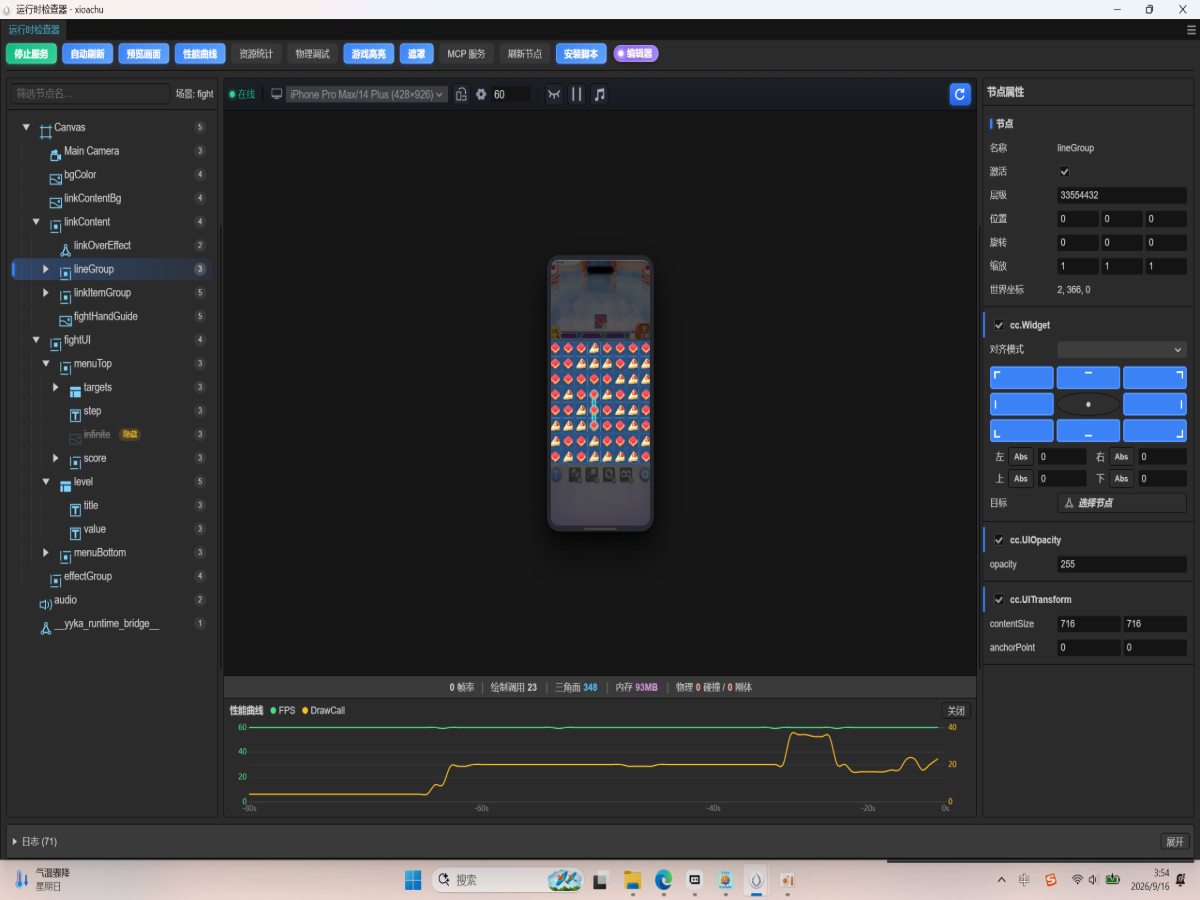This screenshot has height=900, width=1200.
Task: Open the device resolution dropdown
Action: (x=367, y=94)
